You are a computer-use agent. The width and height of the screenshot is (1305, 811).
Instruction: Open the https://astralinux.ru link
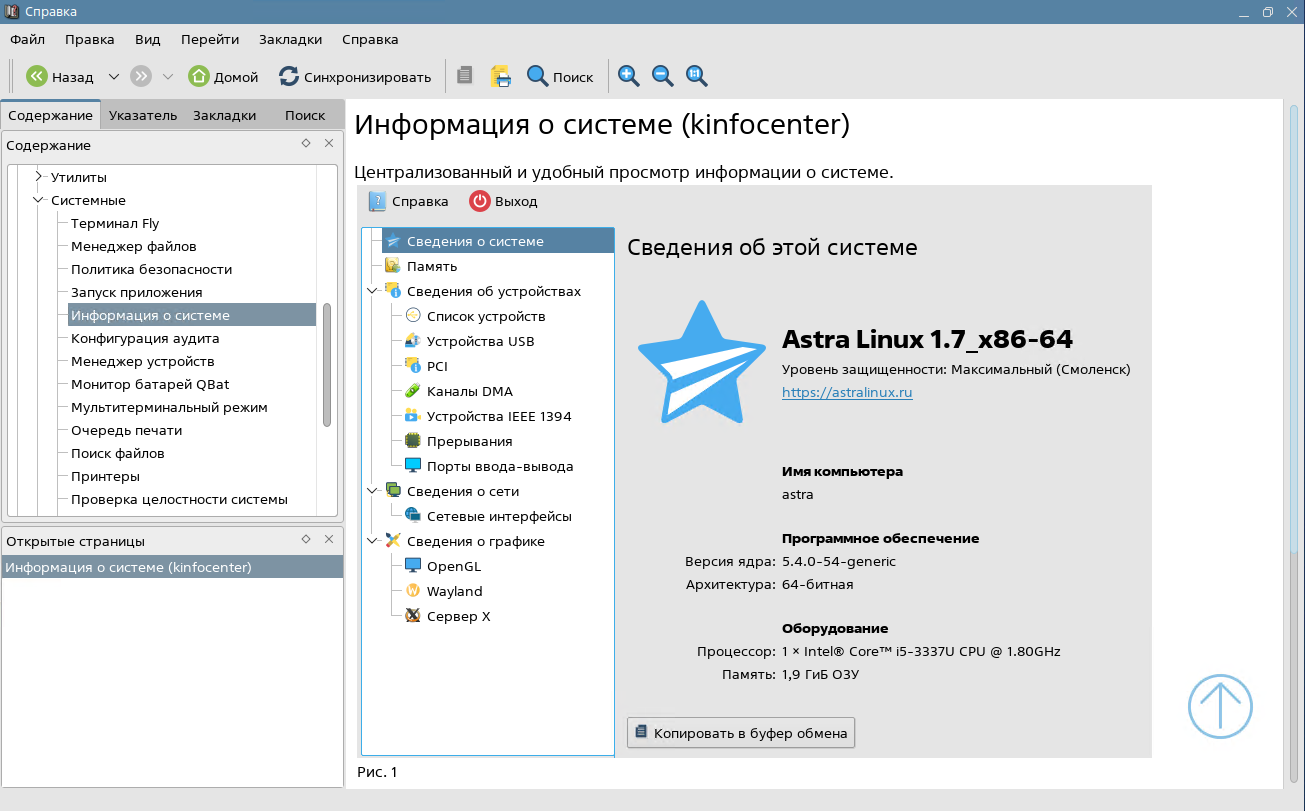pos(847,393)
